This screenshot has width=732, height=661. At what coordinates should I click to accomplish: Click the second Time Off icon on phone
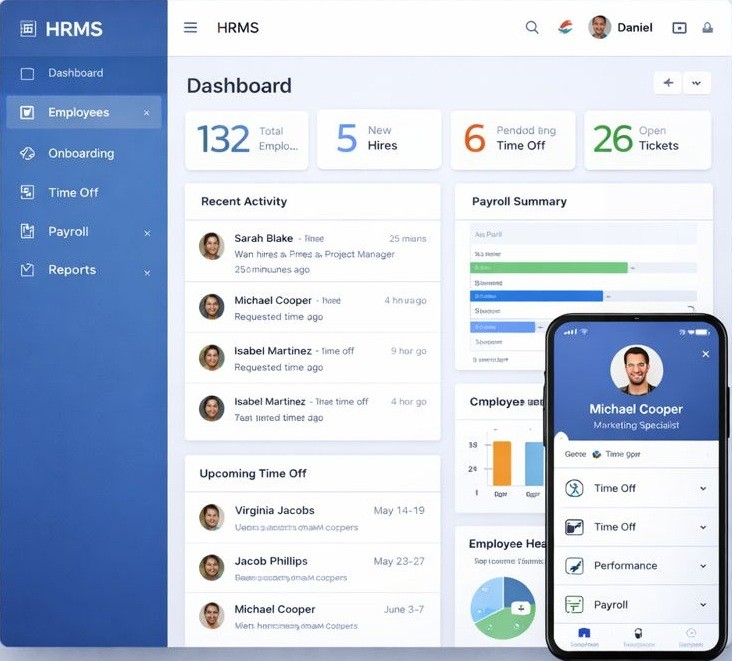coord(574,527)
